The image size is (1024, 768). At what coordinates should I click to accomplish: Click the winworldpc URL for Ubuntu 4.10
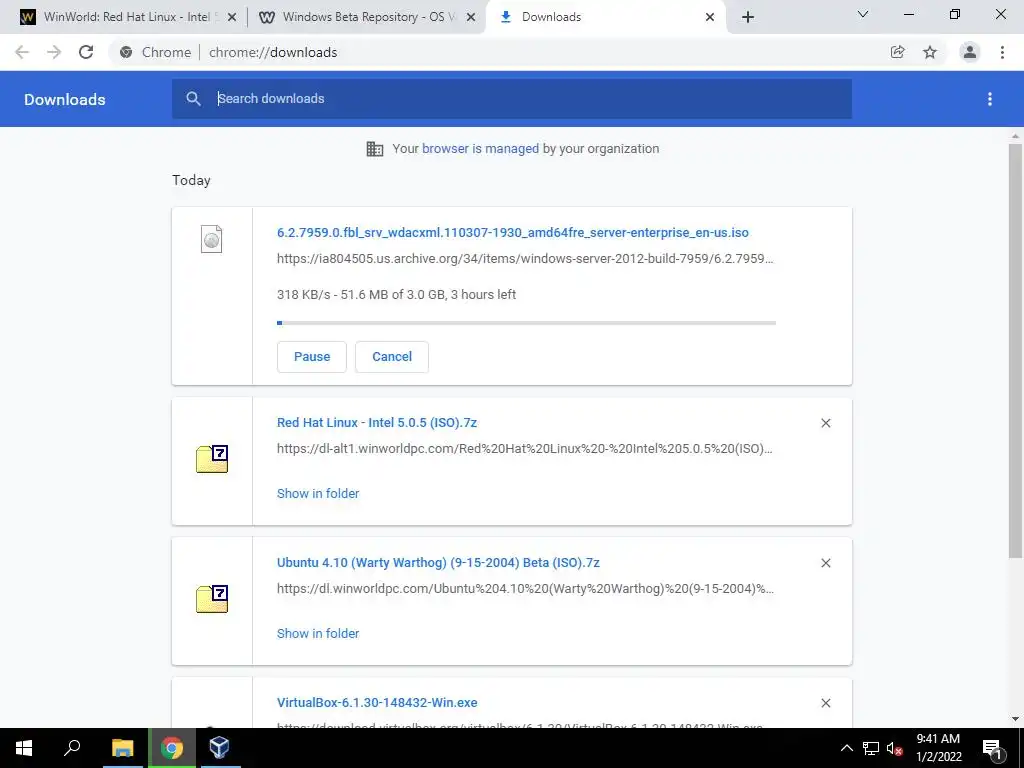[x=525, y=588]
